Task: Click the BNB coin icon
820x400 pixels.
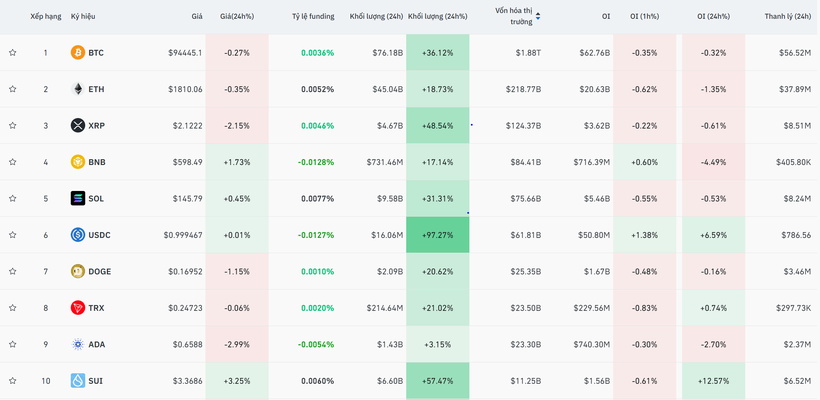Action: [x=77, y=162]
